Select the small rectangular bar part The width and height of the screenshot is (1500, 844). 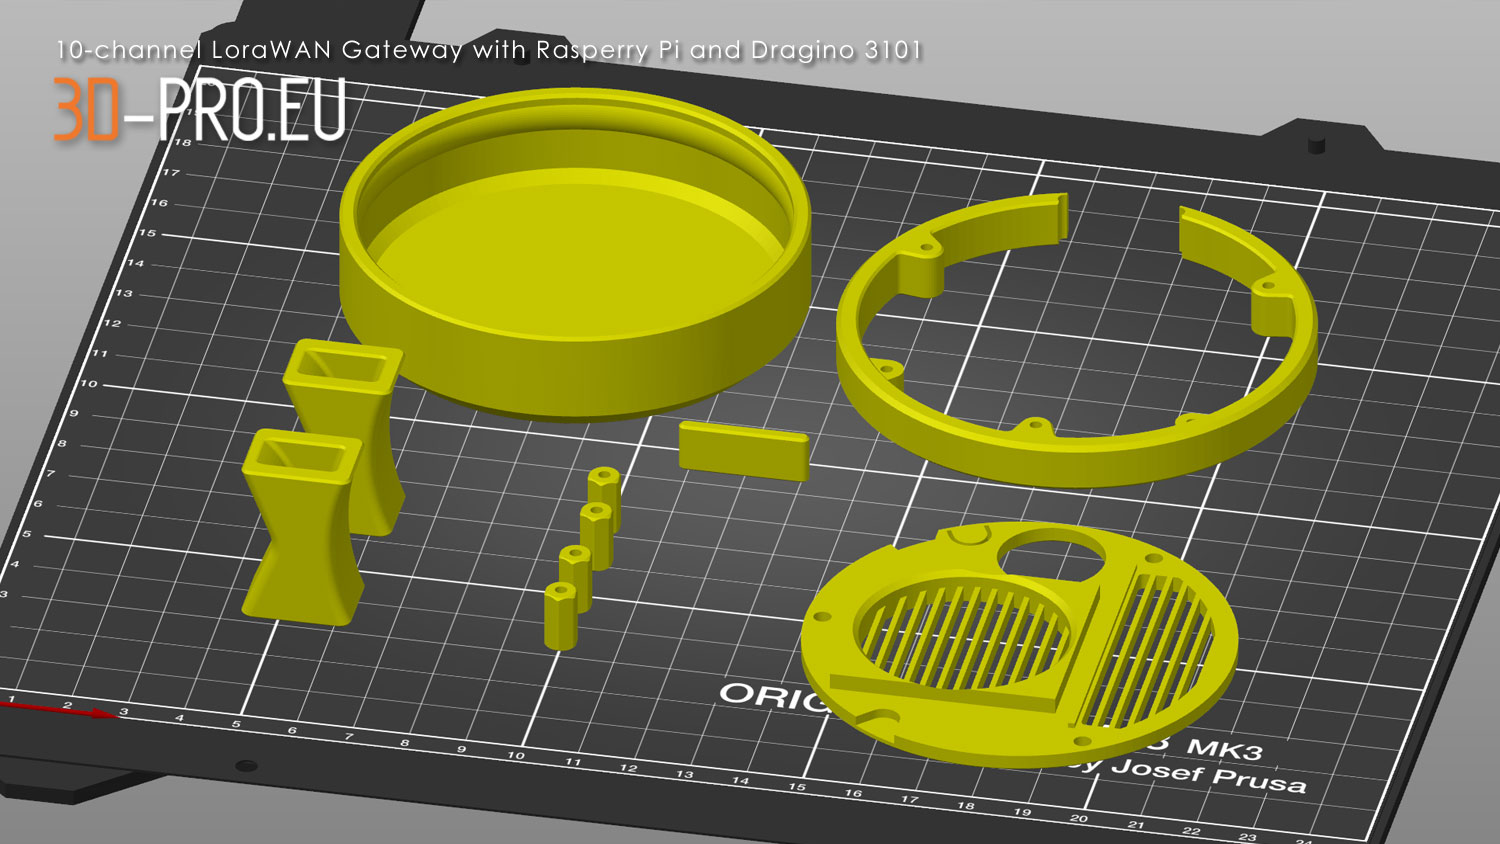coord(743,450)
